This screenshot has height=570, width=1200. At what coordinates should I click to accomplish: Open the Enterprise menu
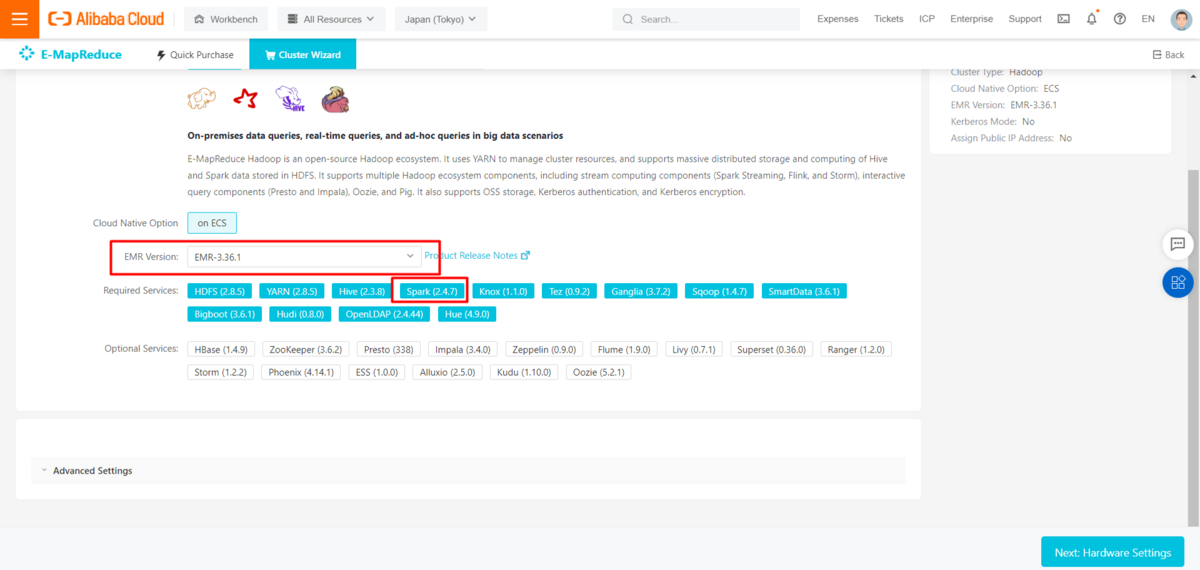coord(972,19)
